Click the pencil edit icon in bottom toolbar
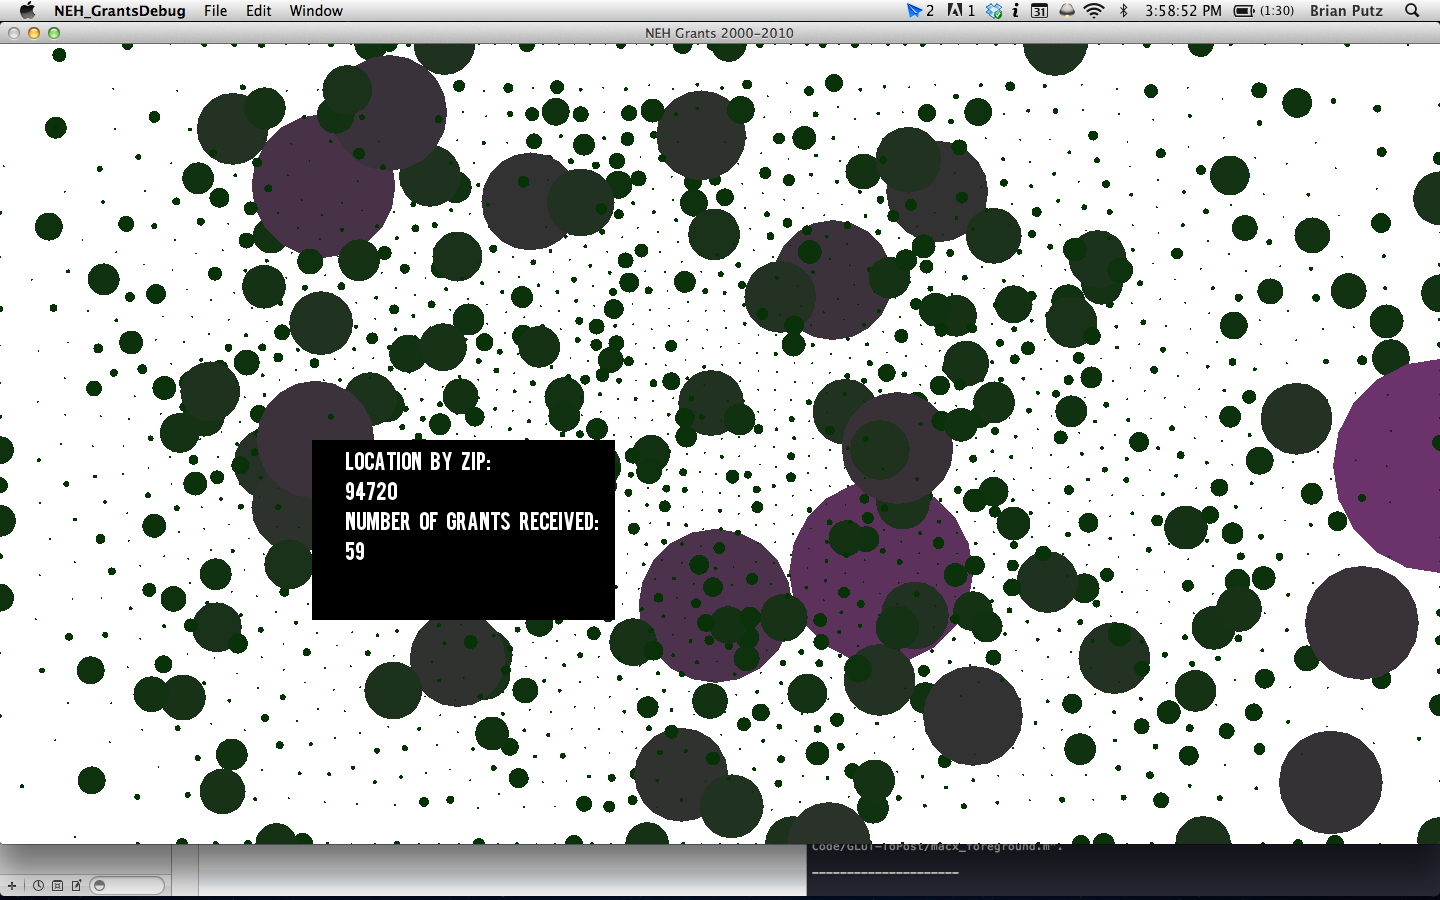 pyautogui.click(x=76, y=885)
